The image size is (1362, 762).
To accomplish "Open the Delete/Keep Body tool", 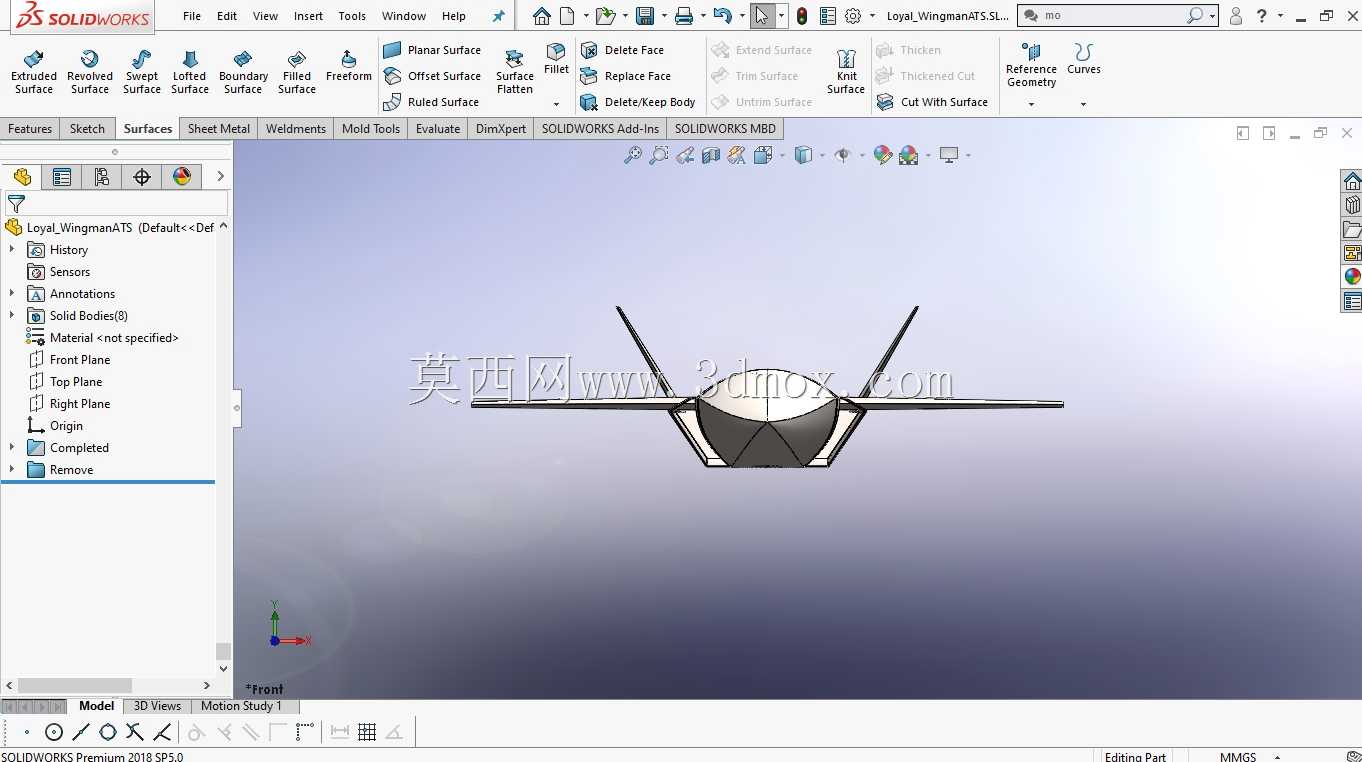I will pos(638,102).
